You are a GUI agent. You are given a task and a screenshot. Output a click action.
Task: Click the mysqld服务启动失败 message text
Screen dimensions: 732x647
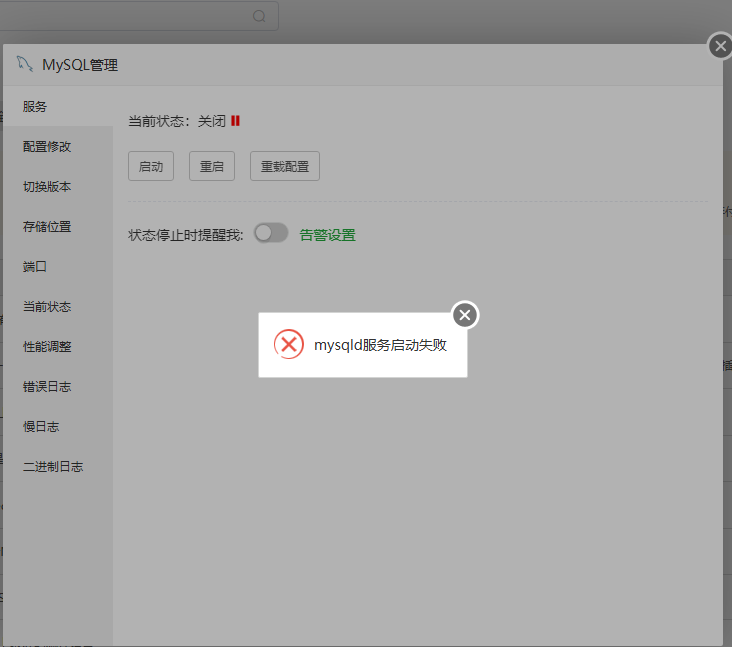pos(380,345)
